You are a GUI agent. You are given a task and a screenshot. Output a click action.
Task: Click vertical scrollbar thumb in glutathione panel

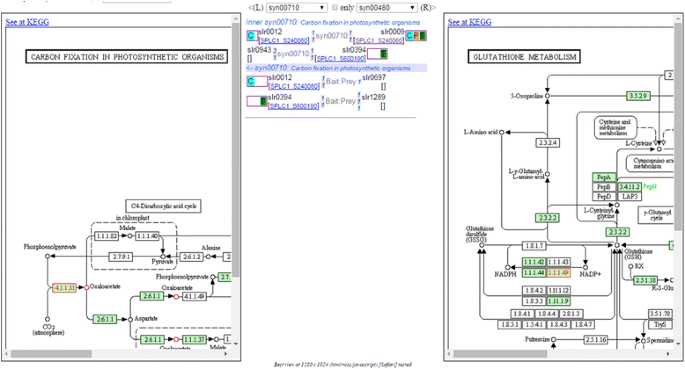point(677,127)
